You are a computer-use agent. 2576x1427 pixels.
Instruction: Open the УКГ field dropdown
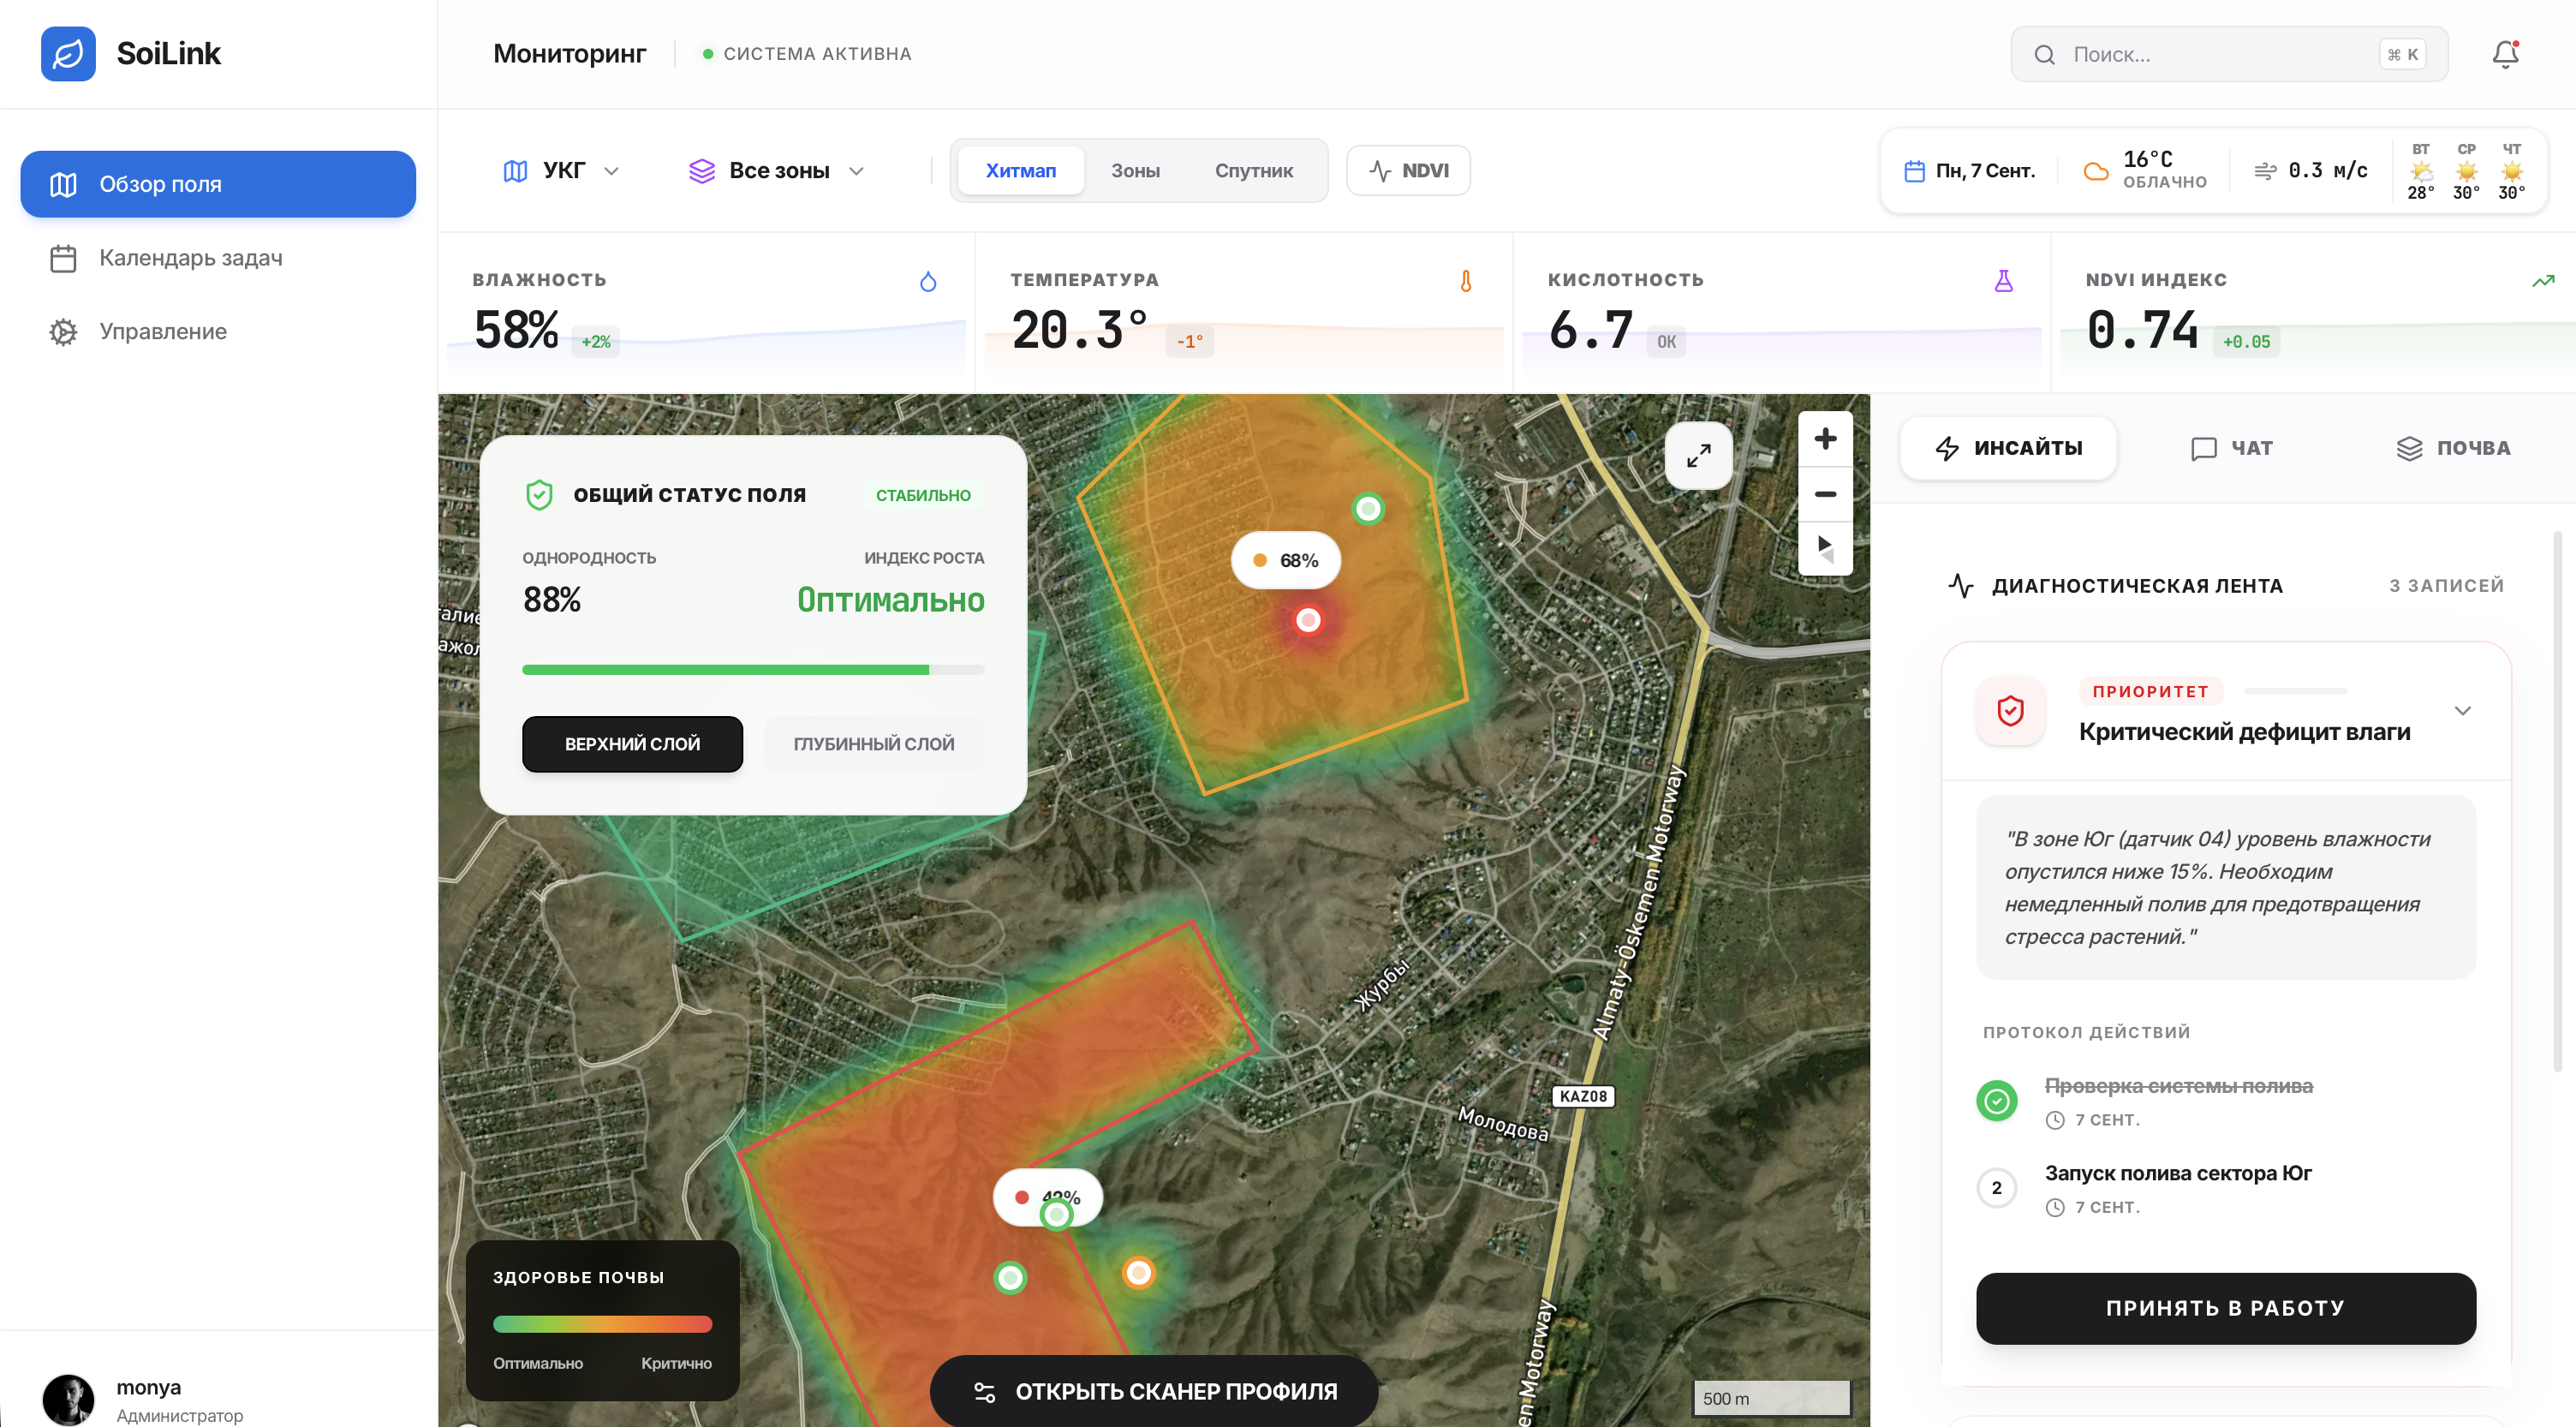tap(561, 171)
